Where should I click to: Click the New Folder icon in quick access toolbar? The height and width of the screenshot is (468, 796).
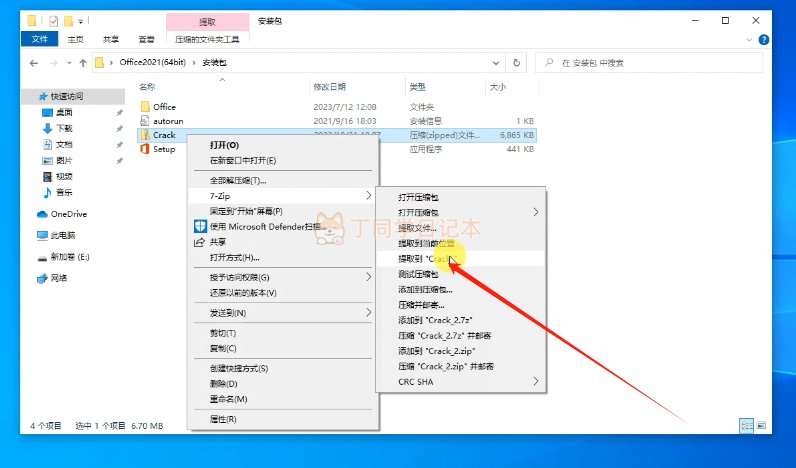tap(68, 21)
